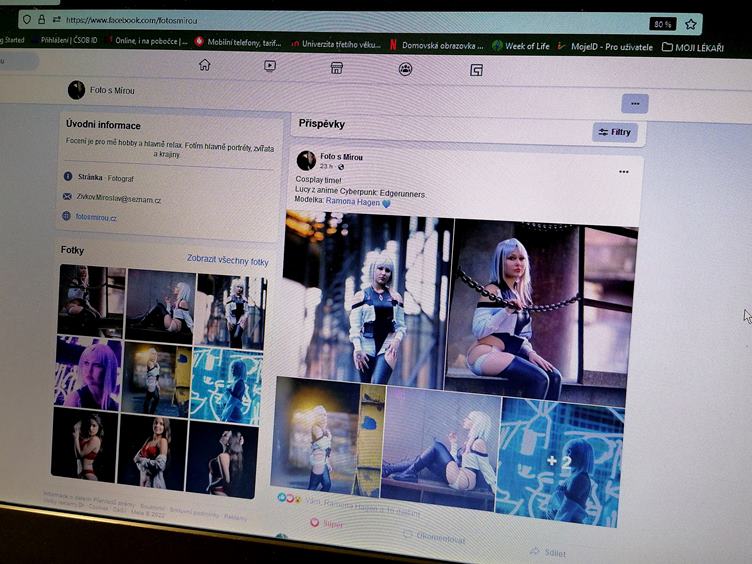Open the MojeID - Pro uživatele bookmark

tap(605, 47)
